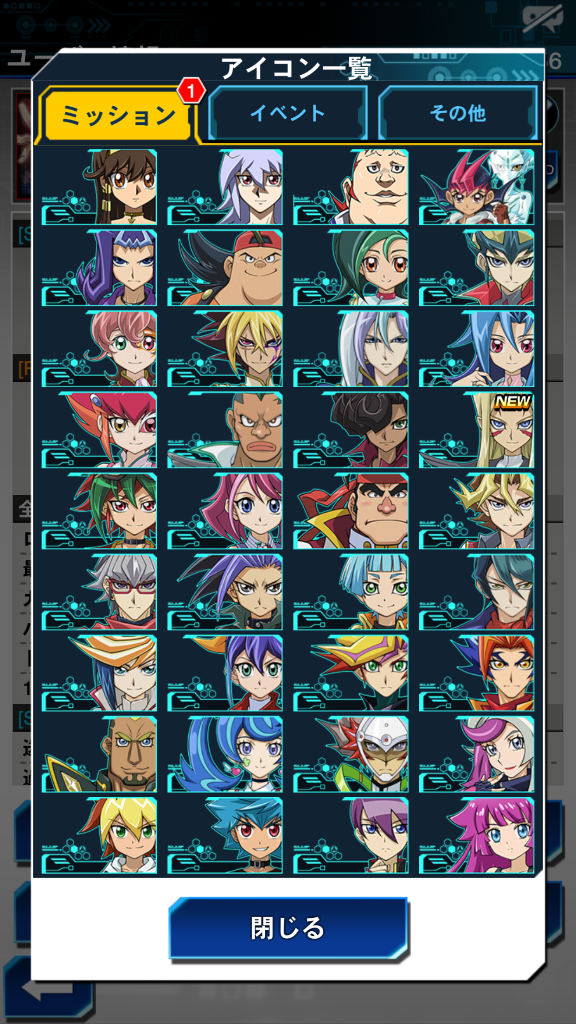
Task: Select the blue twin-tail girl with heart mark
Action: pyautogui.click(x=225, y=754)
